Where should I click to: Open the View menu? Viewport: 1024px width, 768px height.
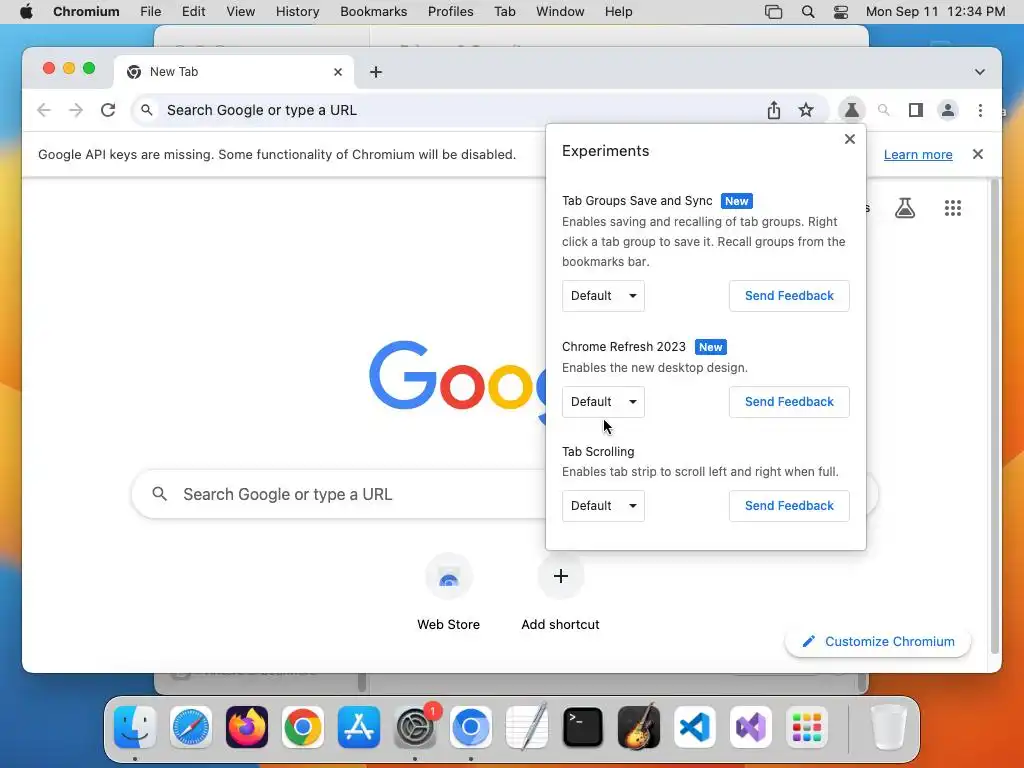(x=240, y=12)
